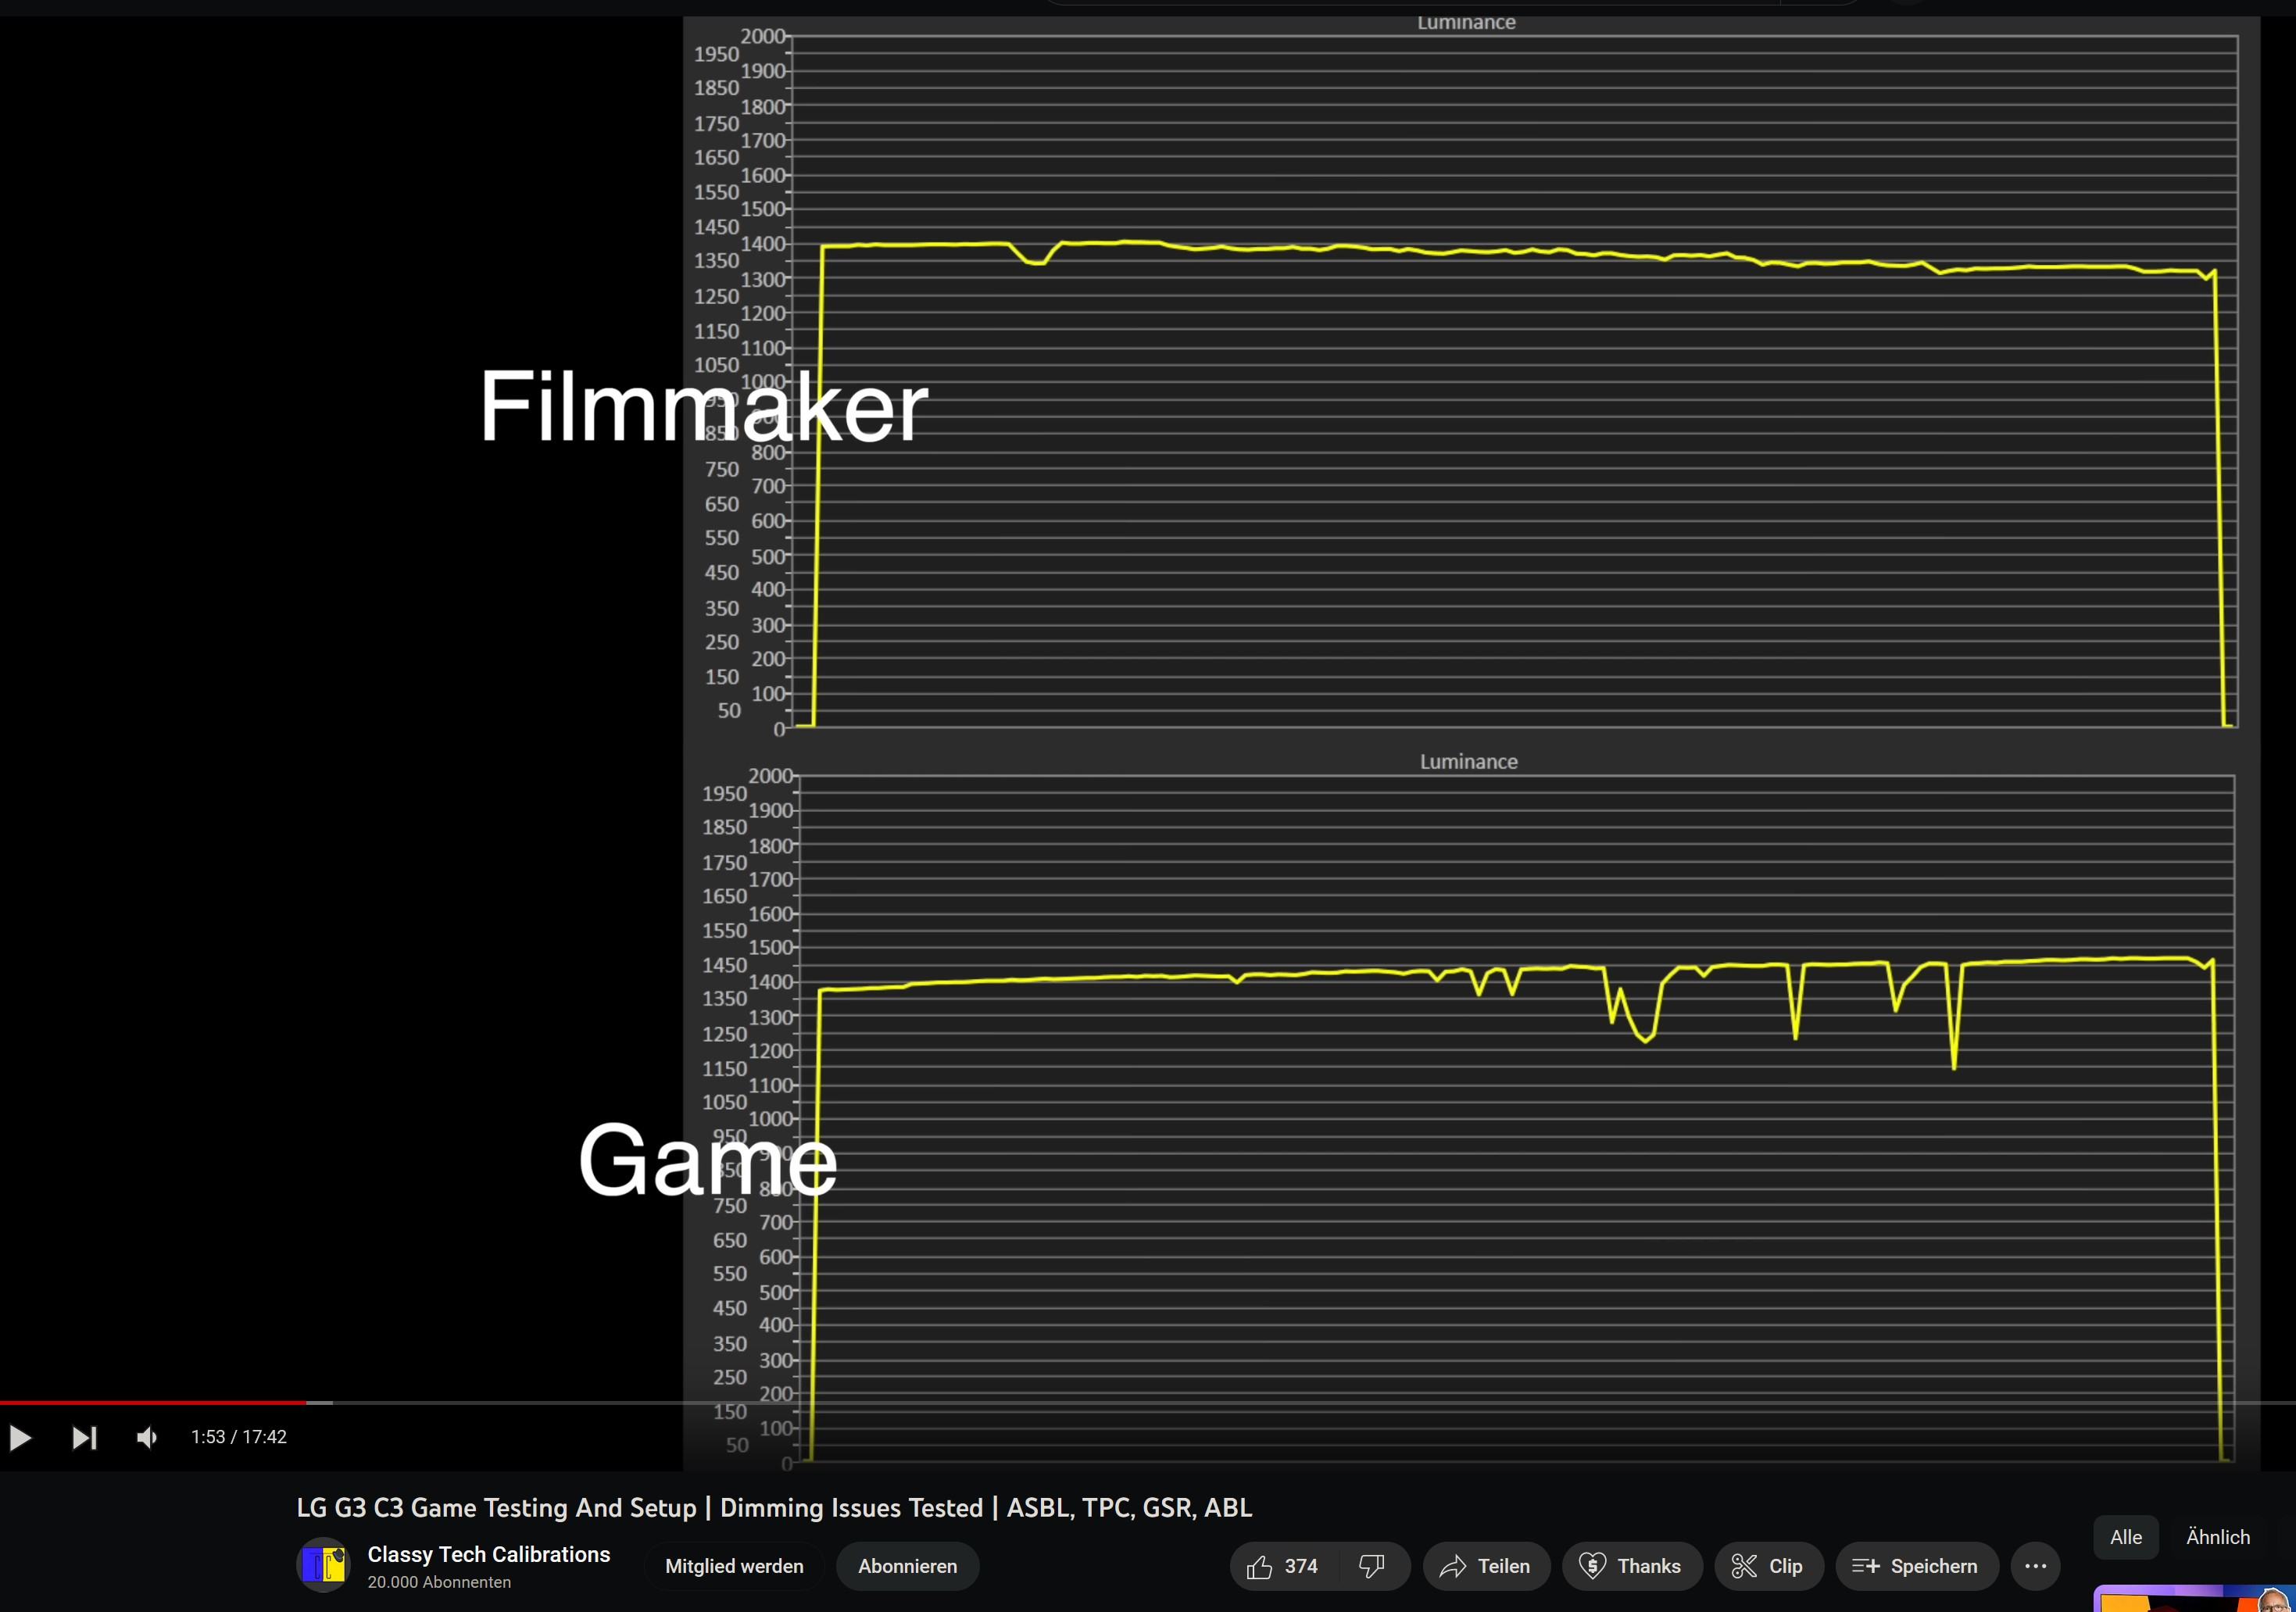The width and height of the screenshot is (2296, 1612).
Task: Click the 1:53 / 17:42 time display
Action: (x=239, y=1437)
